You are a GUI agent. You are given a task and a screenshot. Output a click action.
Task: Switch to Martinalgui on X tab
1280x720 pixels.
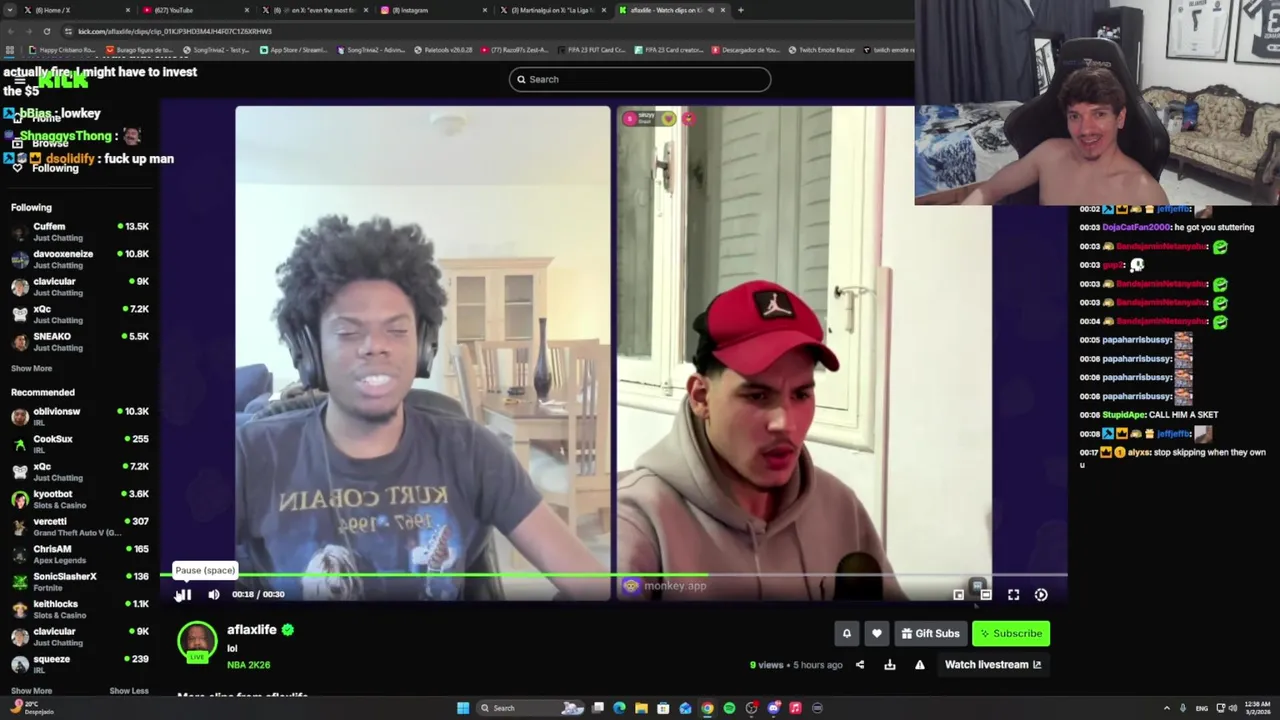pyautogui.click(x=552, y=10)
